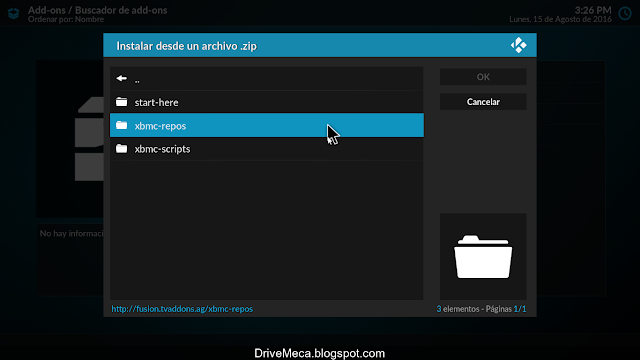The width and height of the screenshot is (640, 360).
Task: Click the 'Add-ons / Buscador de add-ons' breadcrumb
Action: [98, 10]
